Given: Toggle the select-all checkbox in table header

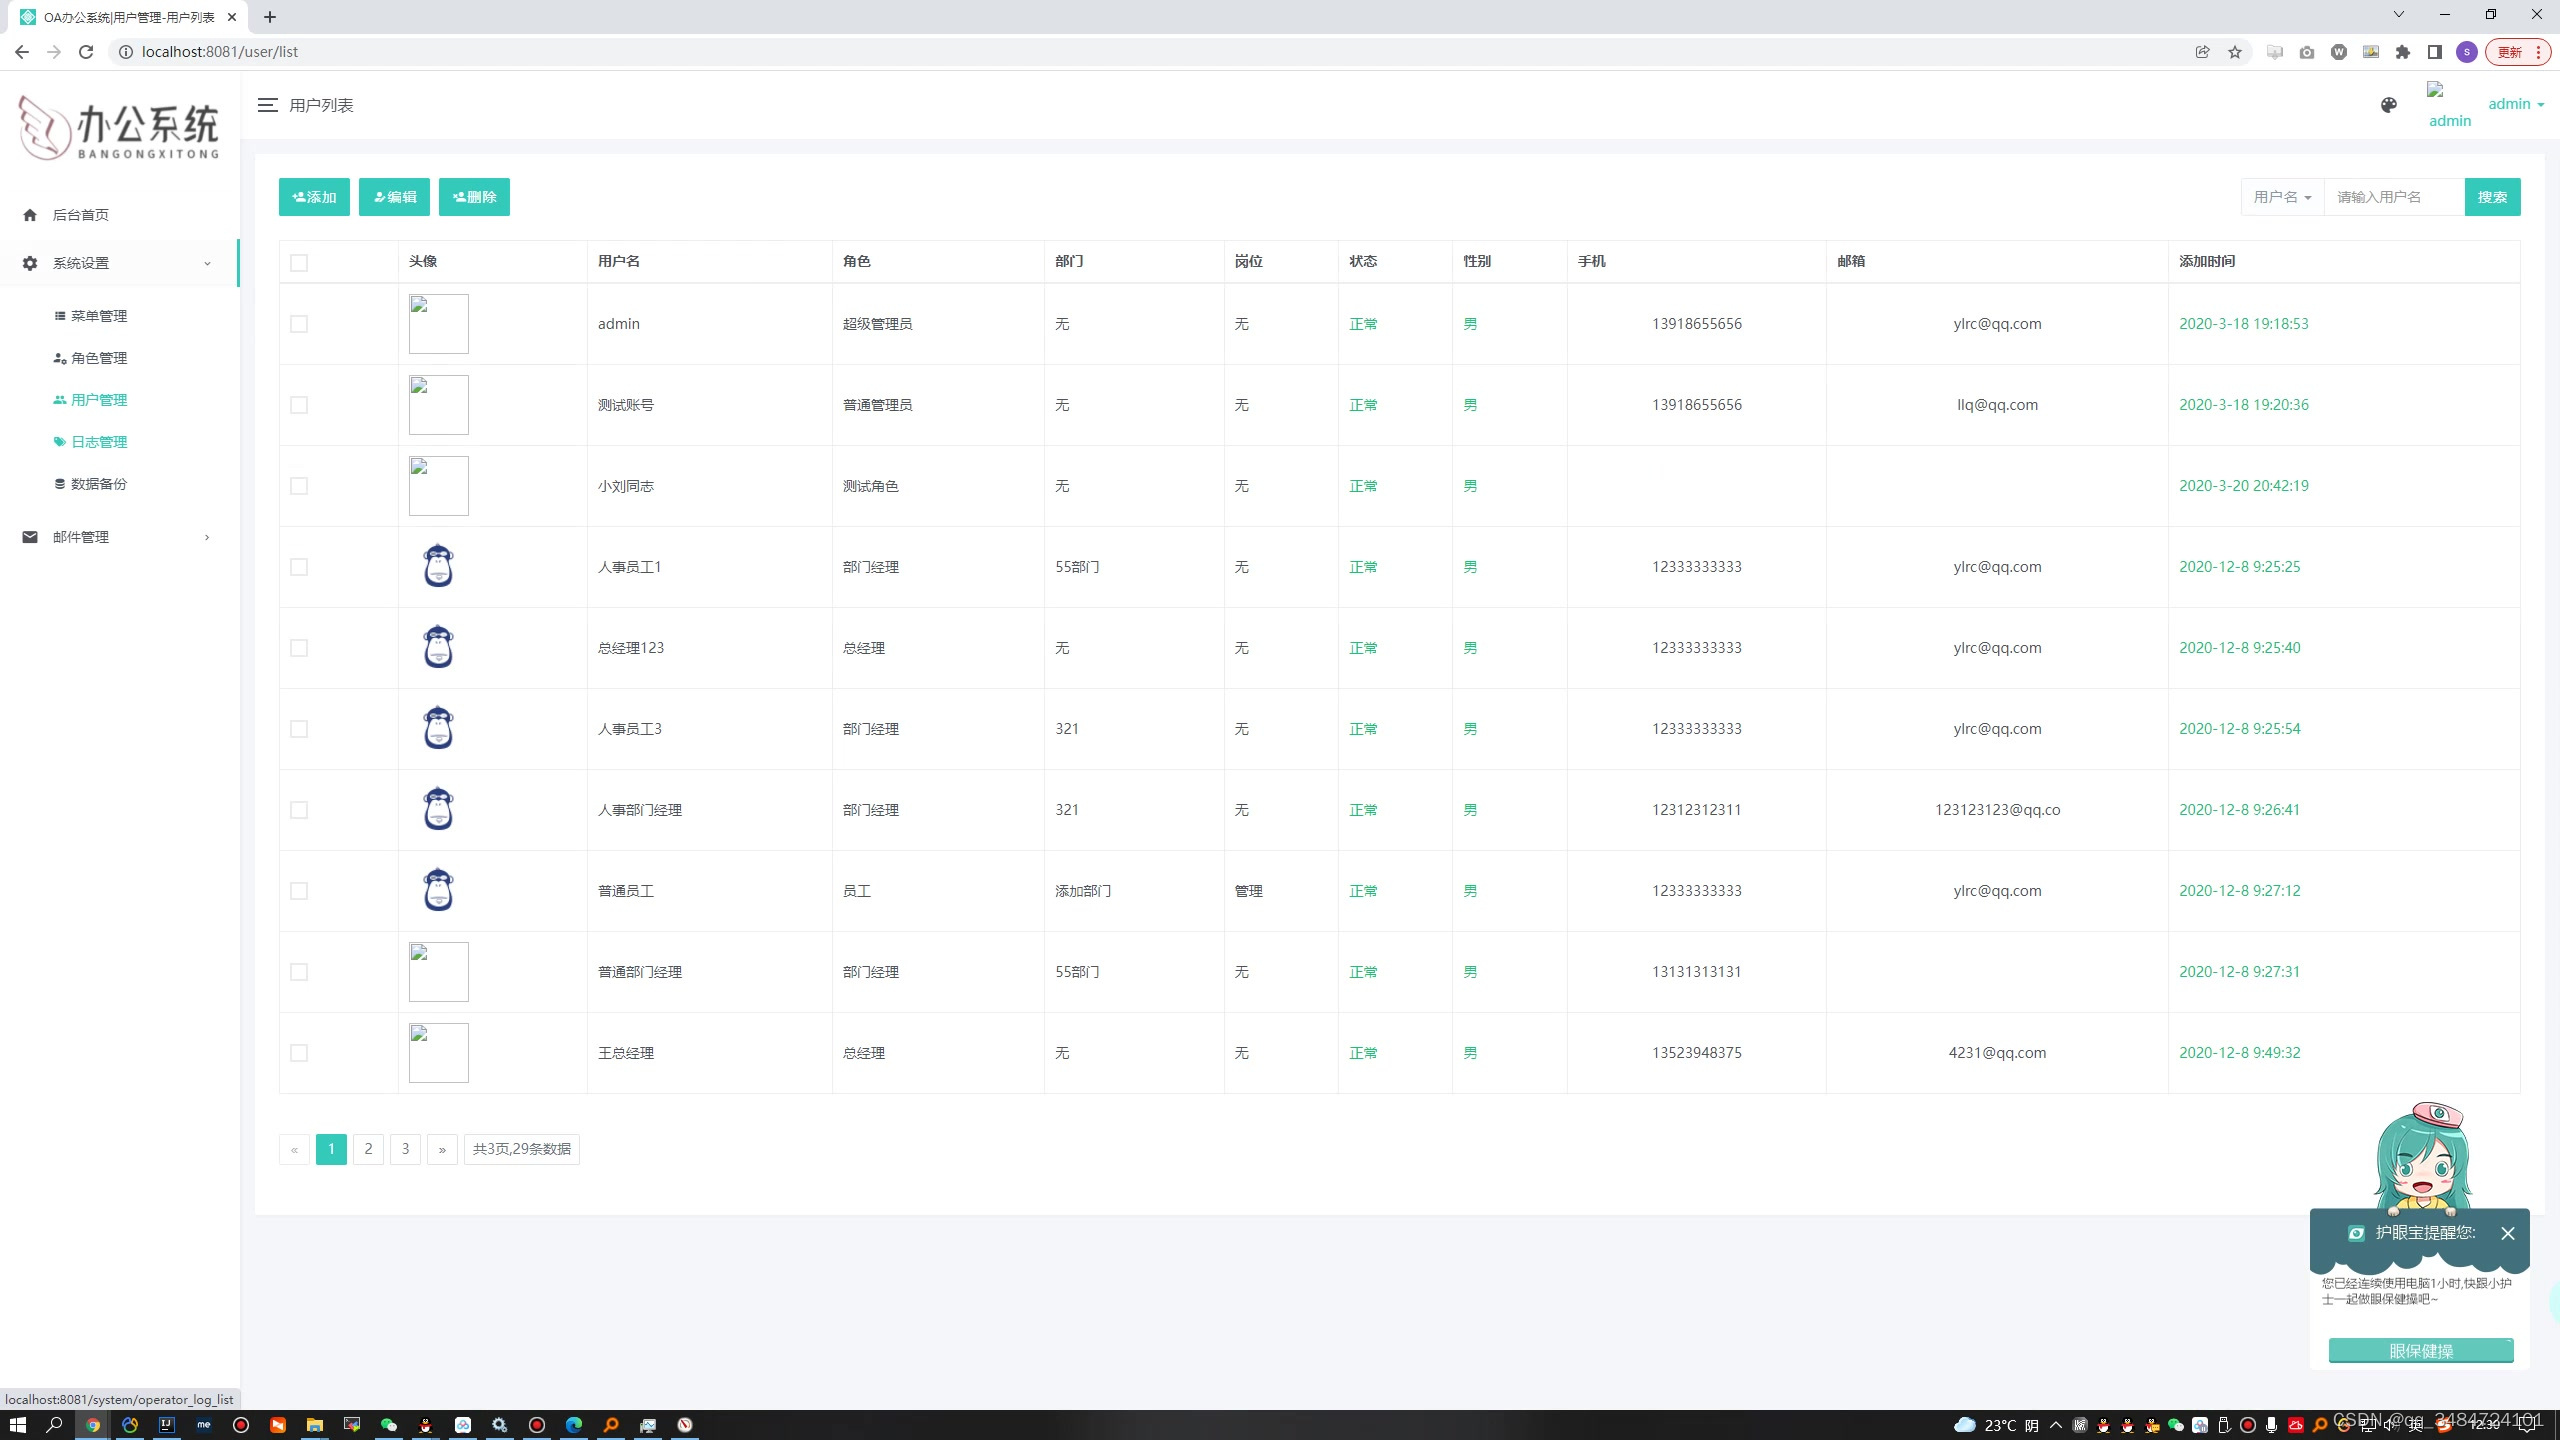Looking at the screenshot, I should [x=299, y=262].
